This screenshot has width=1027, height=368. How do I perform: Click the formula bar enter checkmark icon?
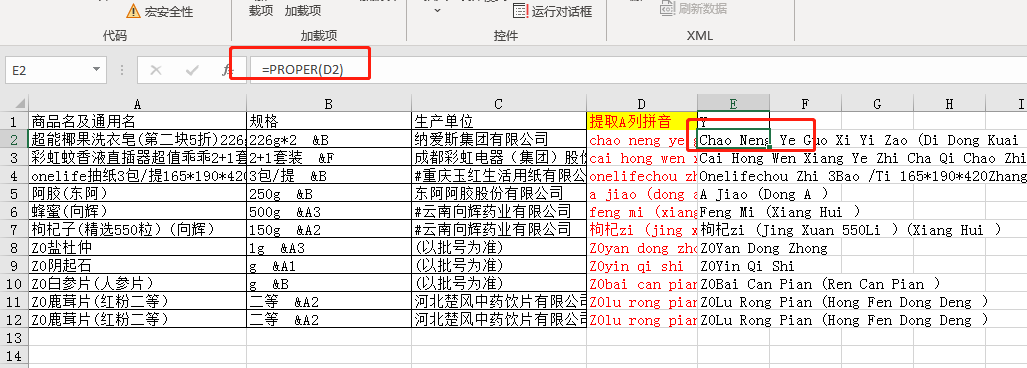192,70
